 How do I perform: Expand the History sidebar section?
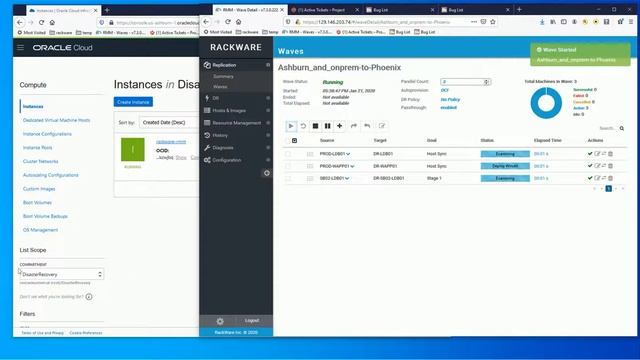point(236,135)
